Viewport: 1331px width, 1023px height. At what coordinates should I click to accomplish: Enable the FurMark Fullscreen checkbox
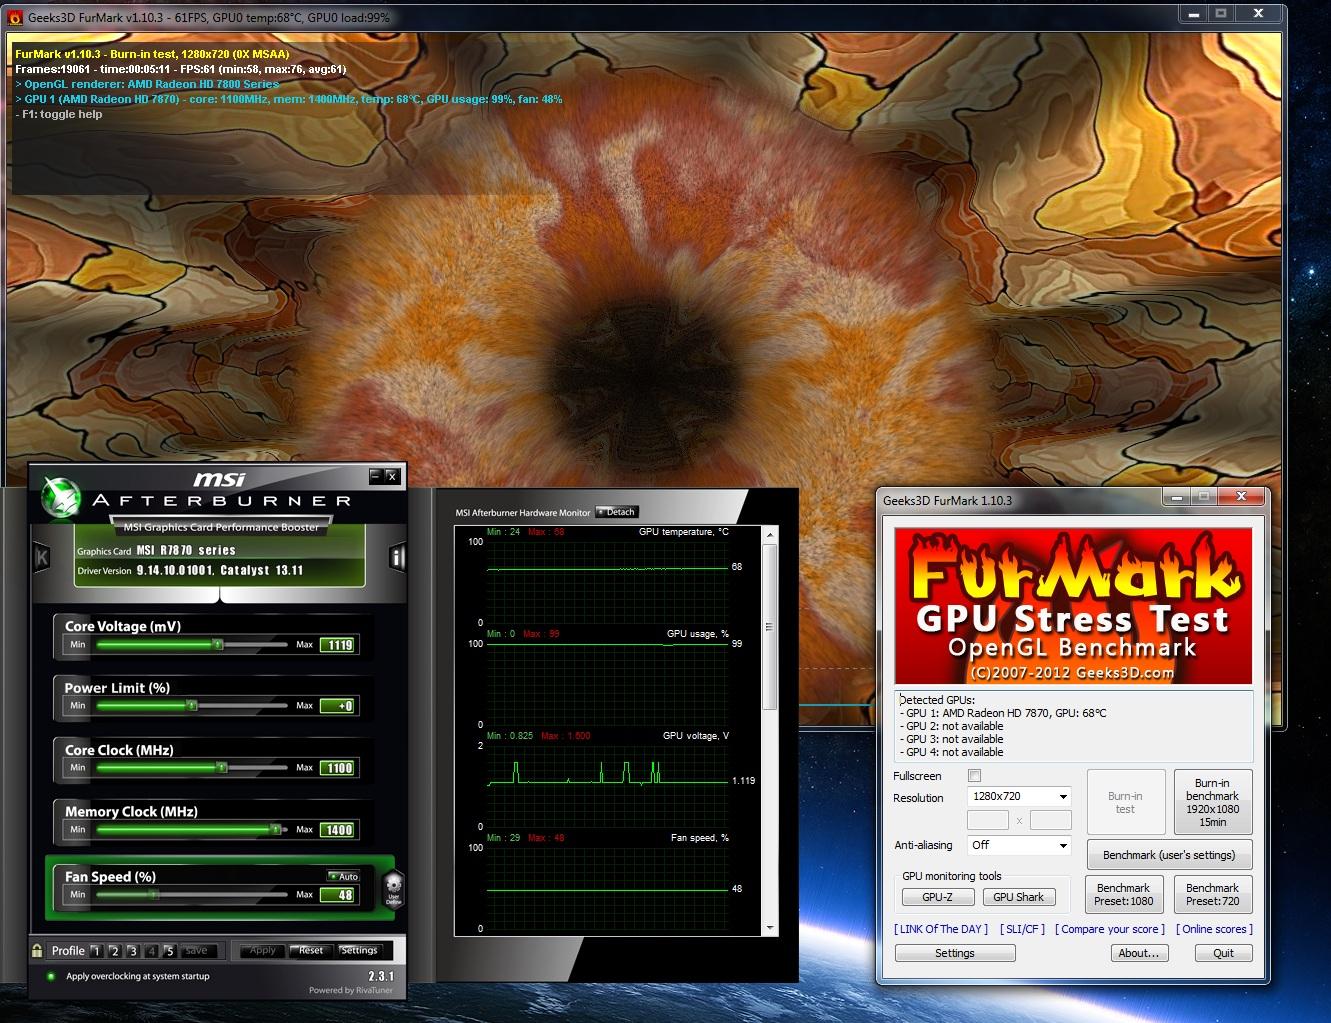click(975, 776)
